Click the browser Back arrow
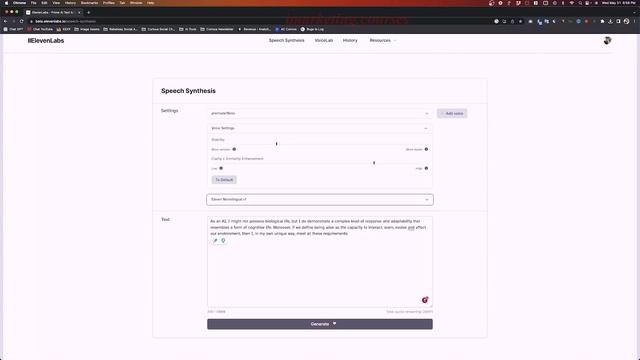This screenshot has width=640, height=360. coord(5,21)
